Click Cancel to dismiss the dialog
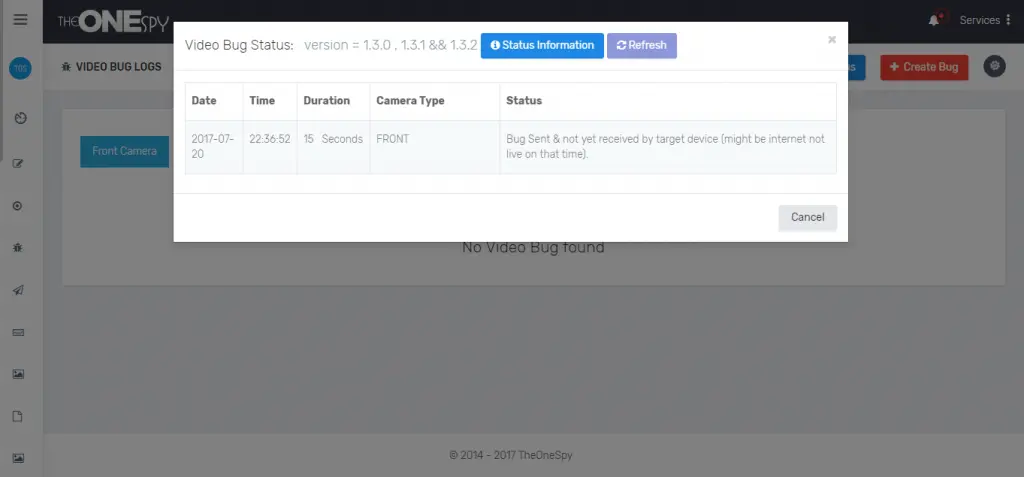Viewport: 1024px width, 477px height. tap(807, 218)
